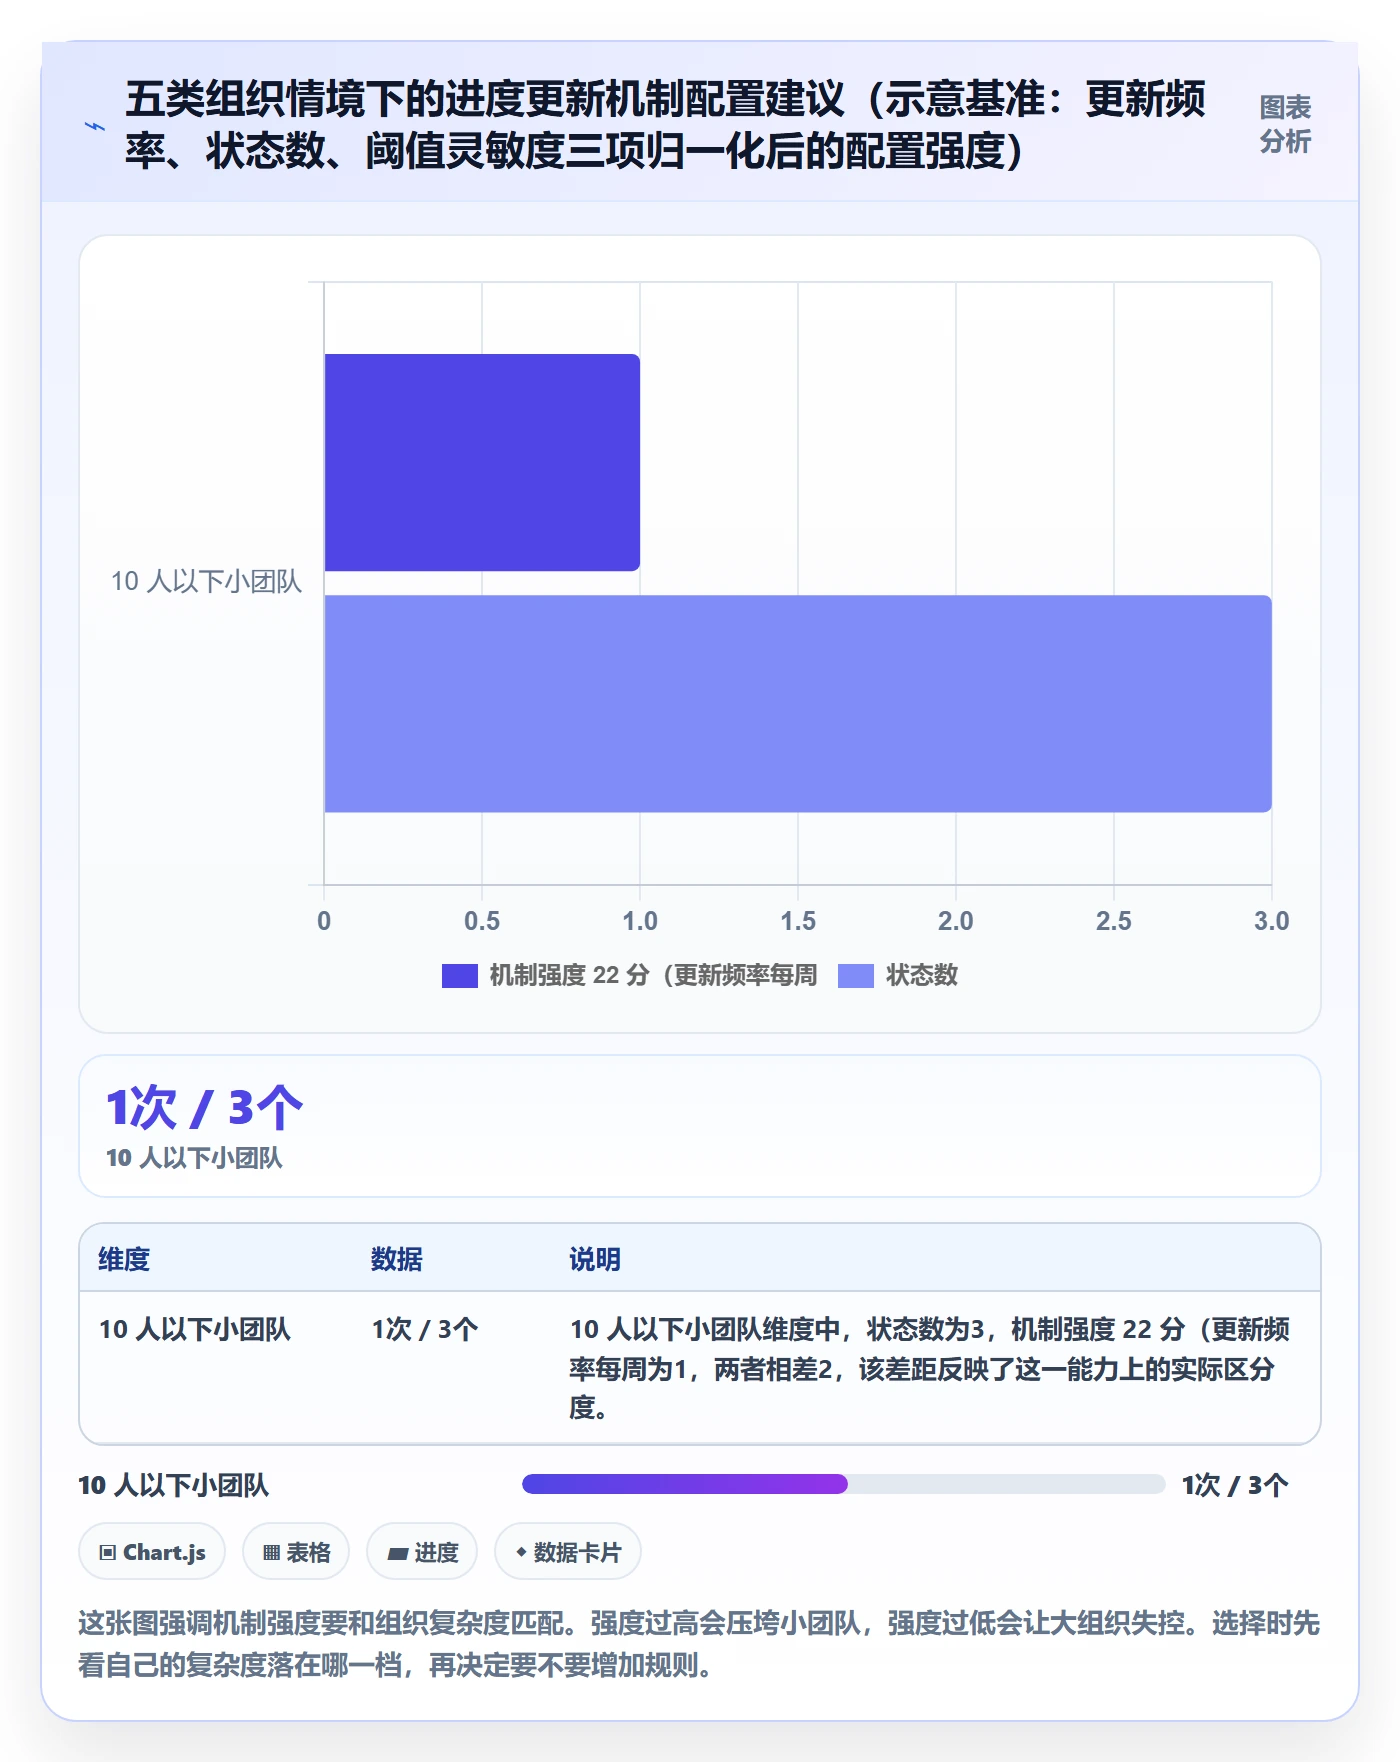
Task: Click the 1次 / 3个 value right of progress bar
Action: [x=1235, y=1485]
